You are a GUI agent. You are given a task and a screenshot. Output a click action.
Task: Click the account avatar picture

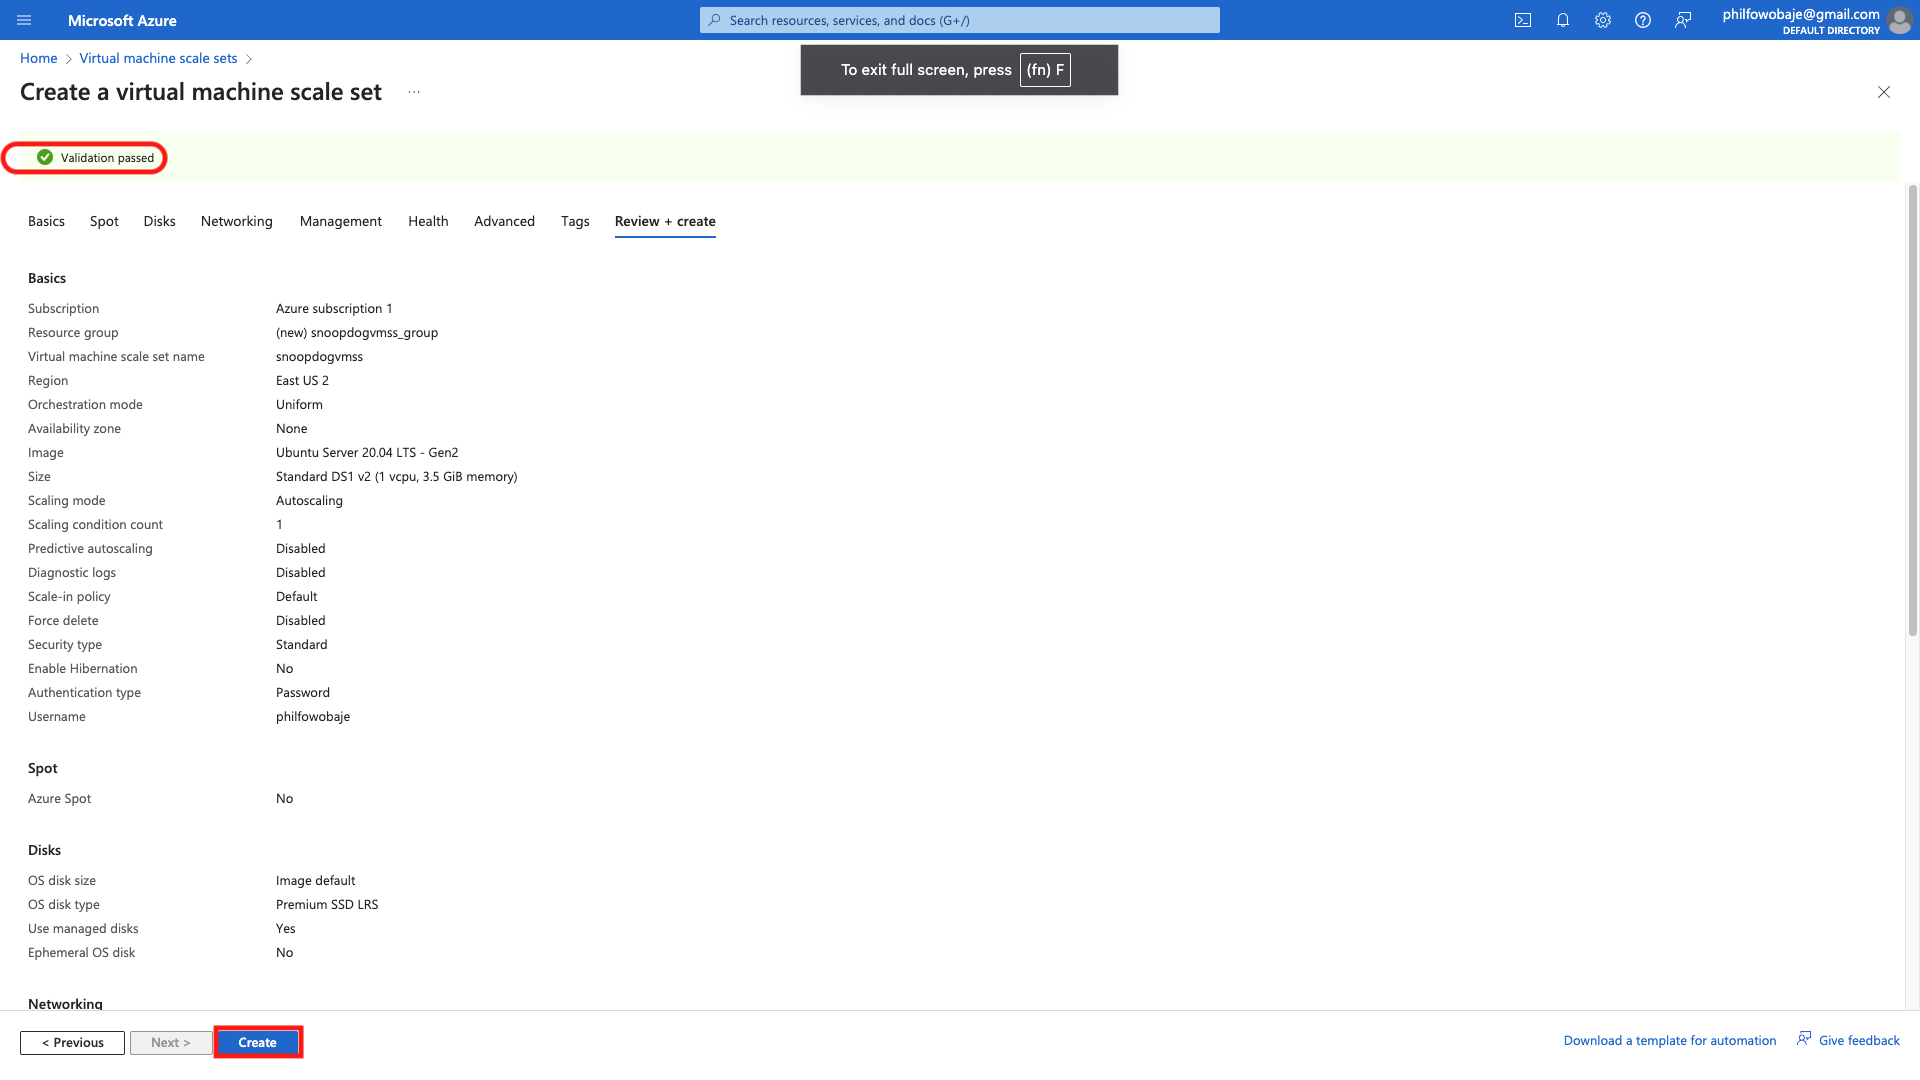[1899, 20]
